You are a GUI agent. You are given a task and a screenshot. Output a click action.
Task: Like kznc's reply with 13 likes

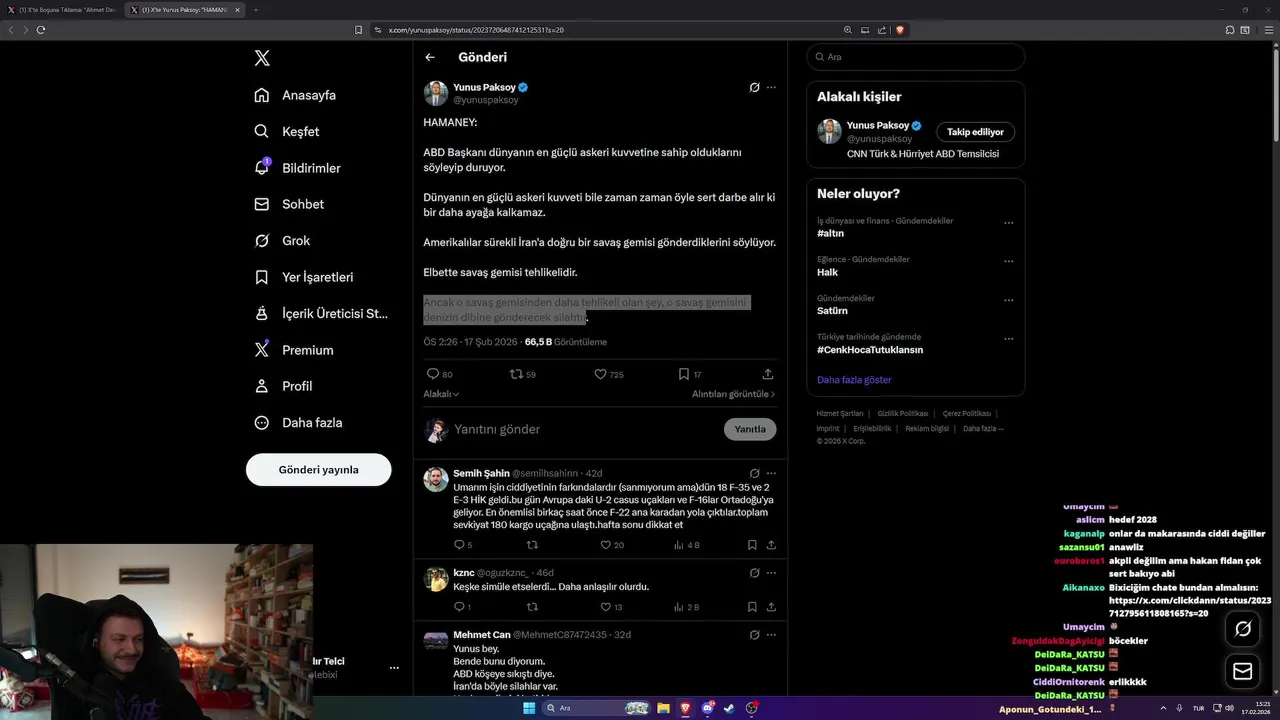(605, 607)
